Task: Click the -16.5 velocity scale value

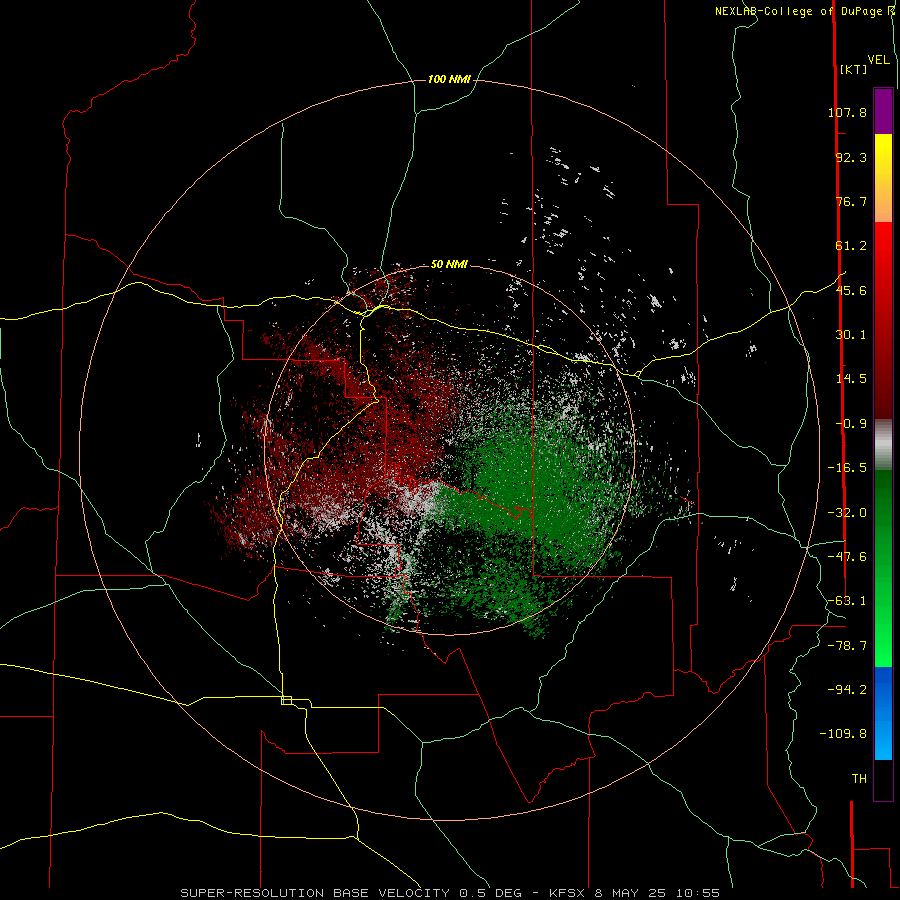Action: pyautogui.click(x=847, y=468)
